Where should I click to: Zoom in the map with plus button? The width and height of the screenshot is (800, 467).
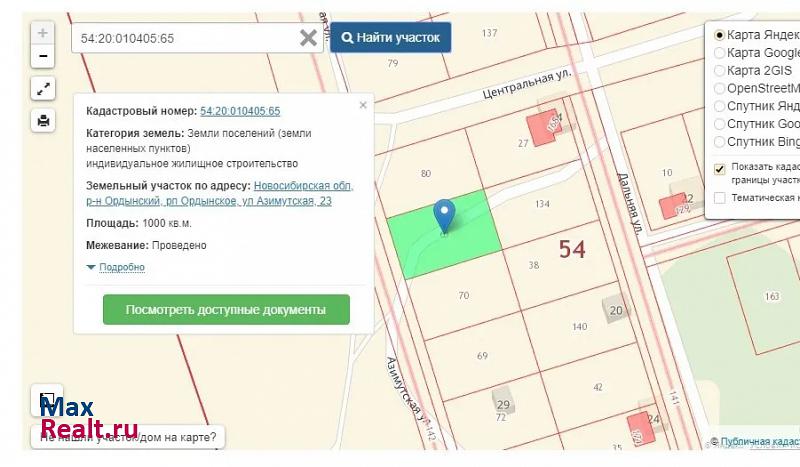[43, 33]
